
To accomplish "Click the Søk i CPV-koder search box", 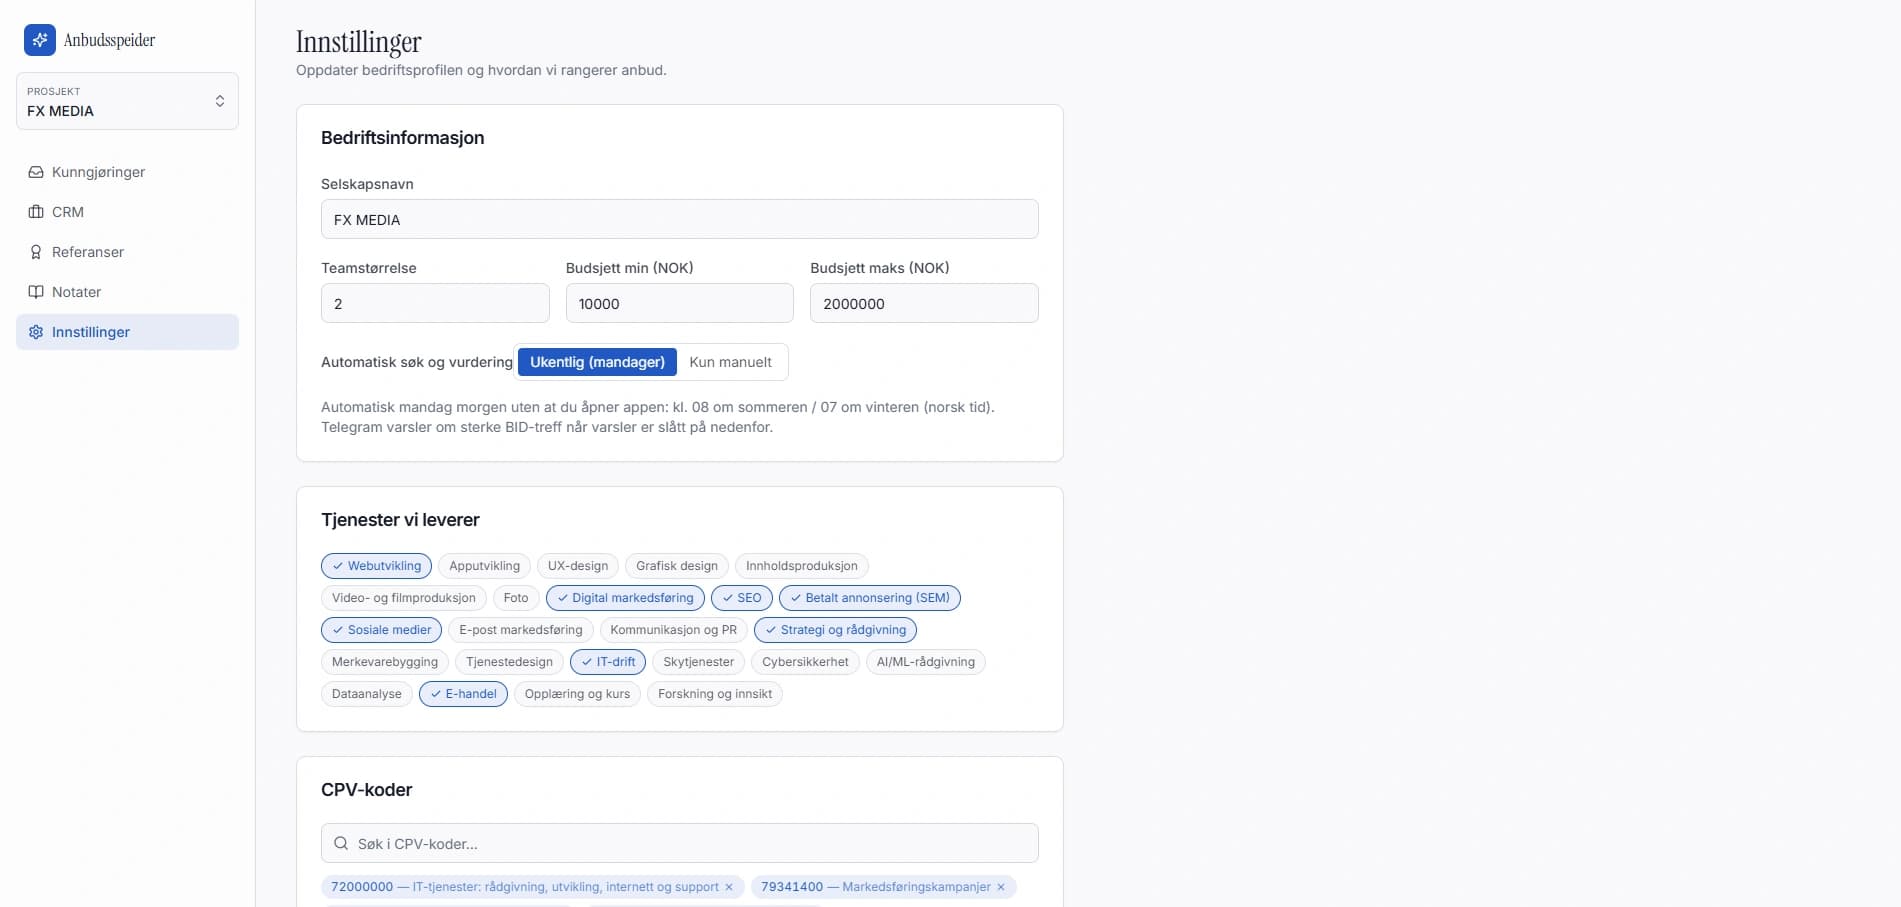I will point(680,843).
